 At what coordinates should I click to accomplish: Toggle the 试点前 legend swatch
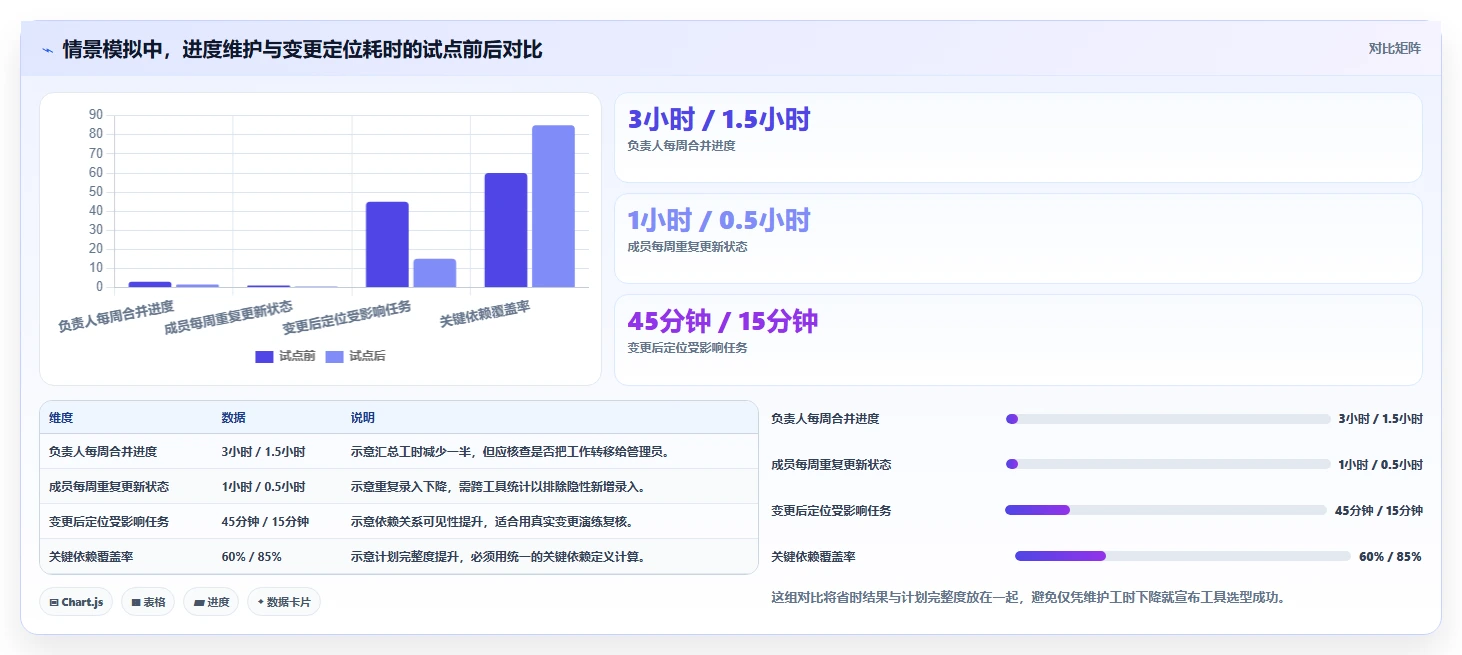(x=264, y=357)
